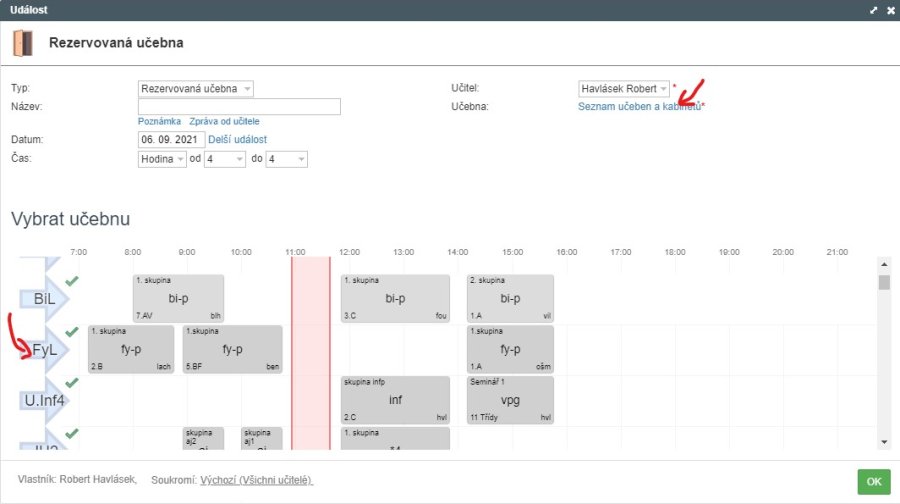Click green checkmark next to U.Inf4
Screen dimensions: 900x504
[72, 383]
